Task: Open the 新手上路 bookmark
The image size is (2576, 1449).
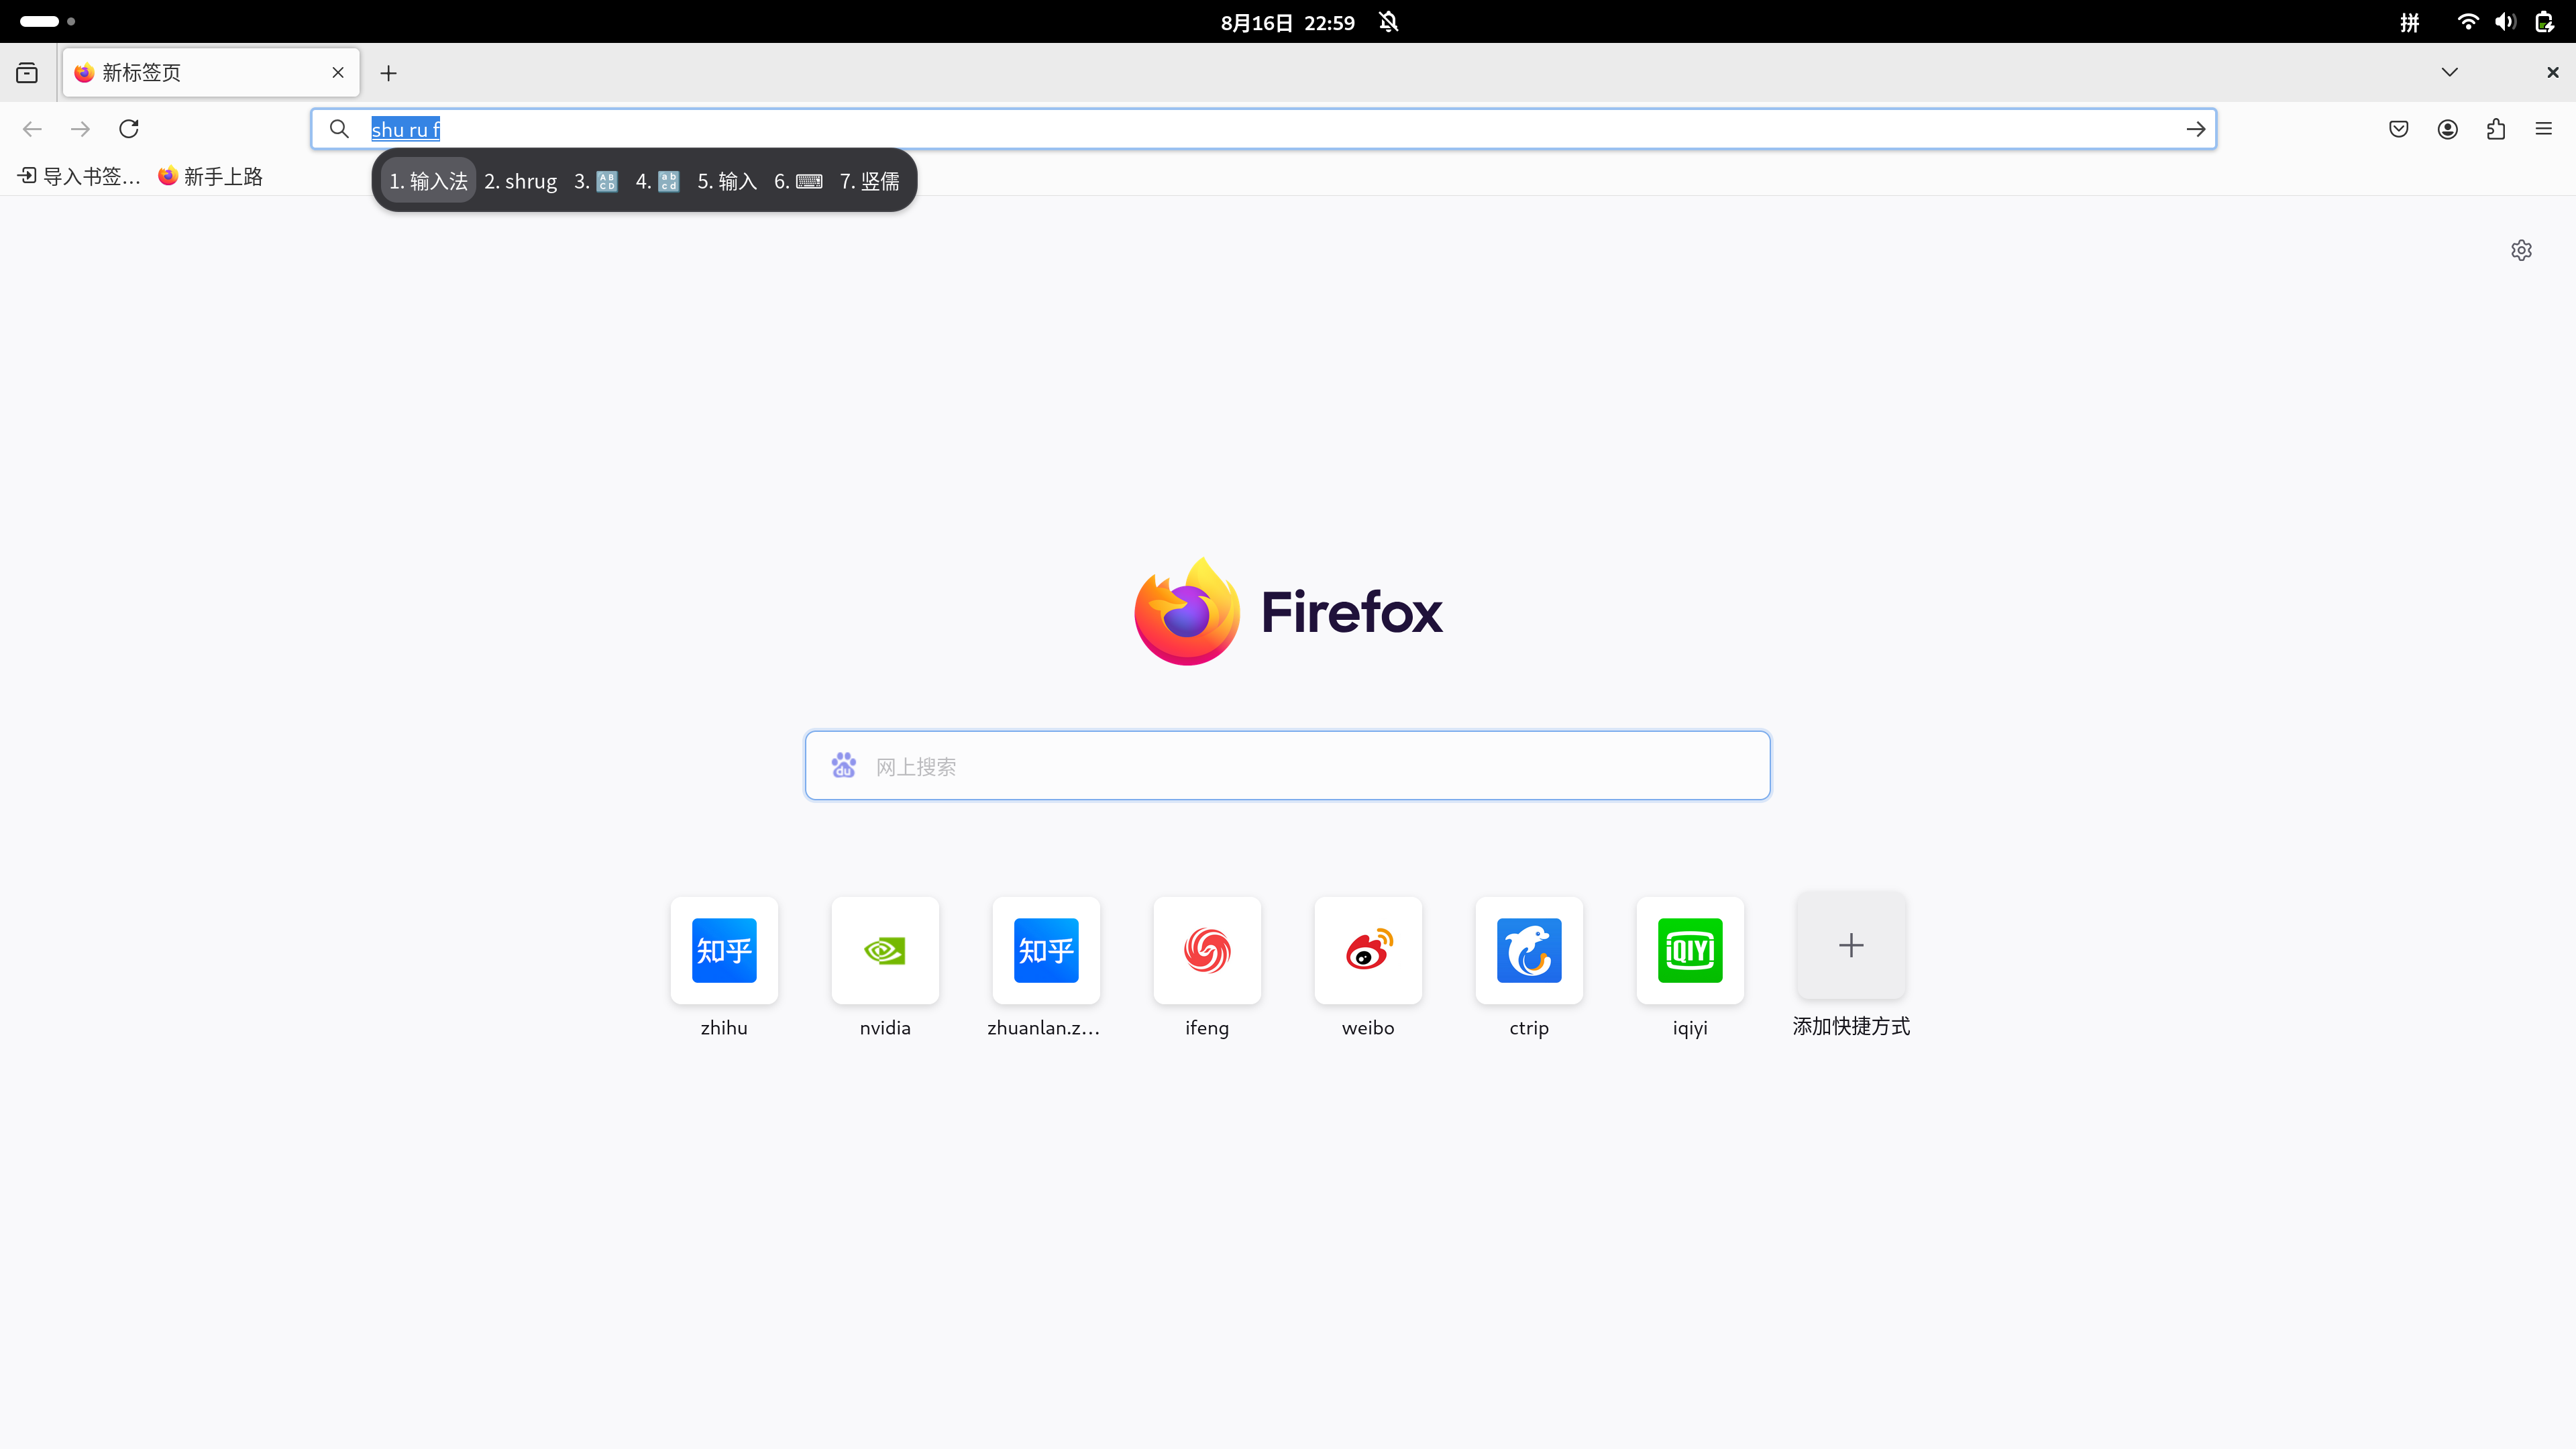Action: pos(210,177)
